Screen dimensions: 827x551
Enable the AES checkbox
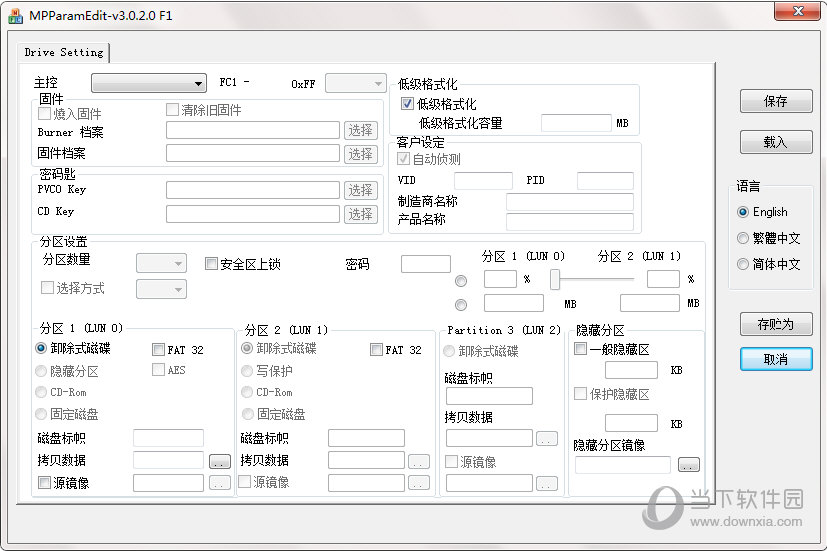pos(158,370)
